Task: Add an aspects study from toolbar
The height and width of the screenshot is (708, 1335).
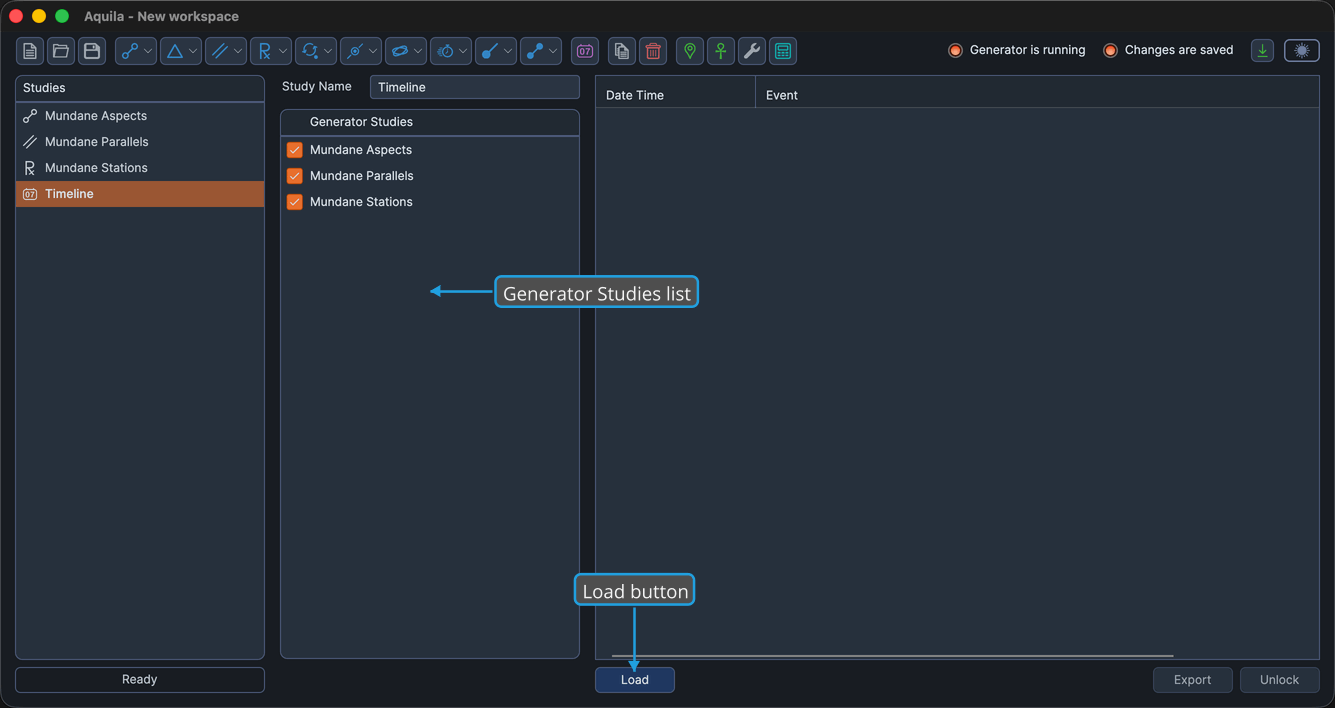Action: coord(130,51)
